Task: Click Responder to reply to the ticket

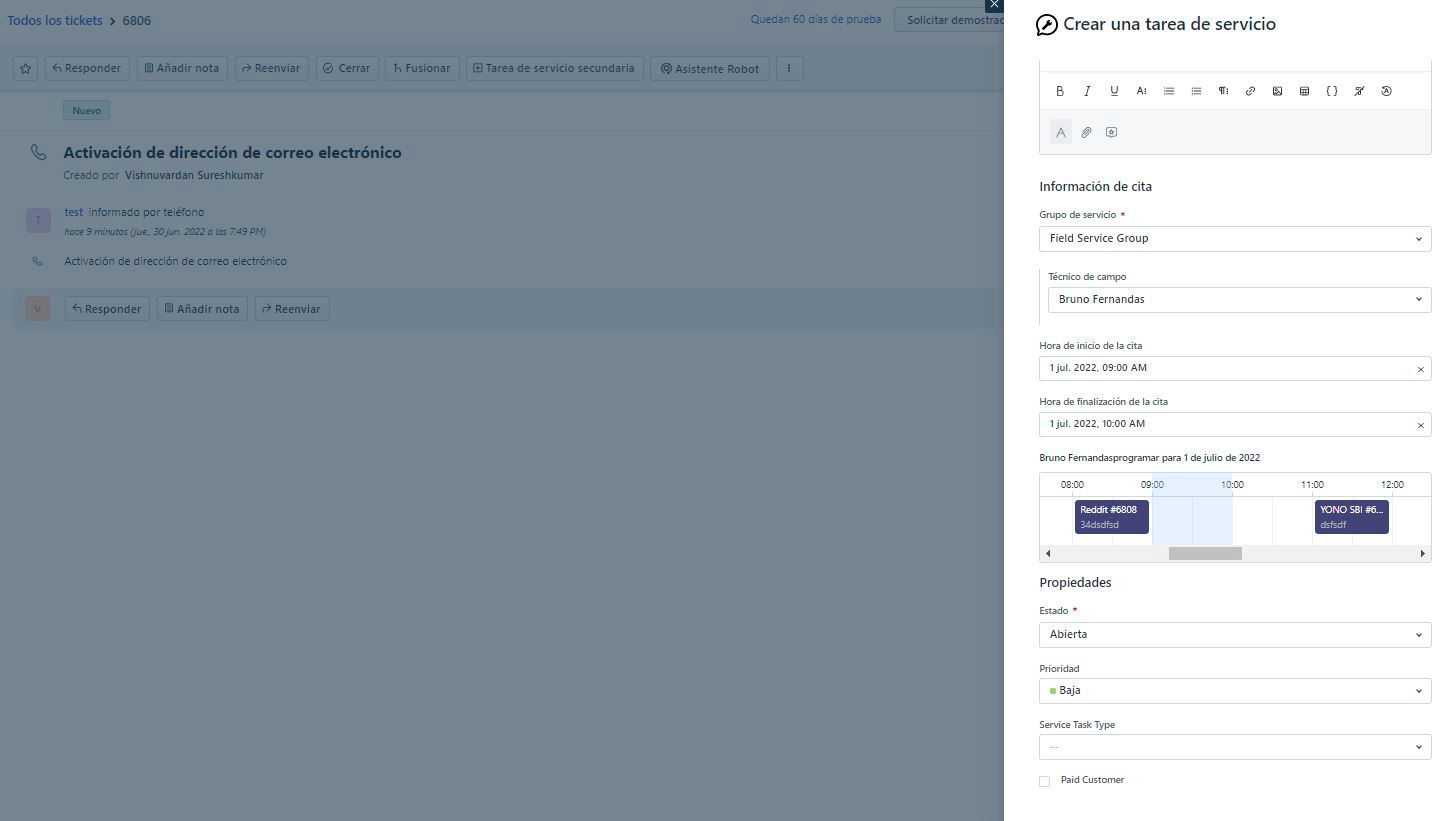Action: pyautogui.click(x=87, y=68)
